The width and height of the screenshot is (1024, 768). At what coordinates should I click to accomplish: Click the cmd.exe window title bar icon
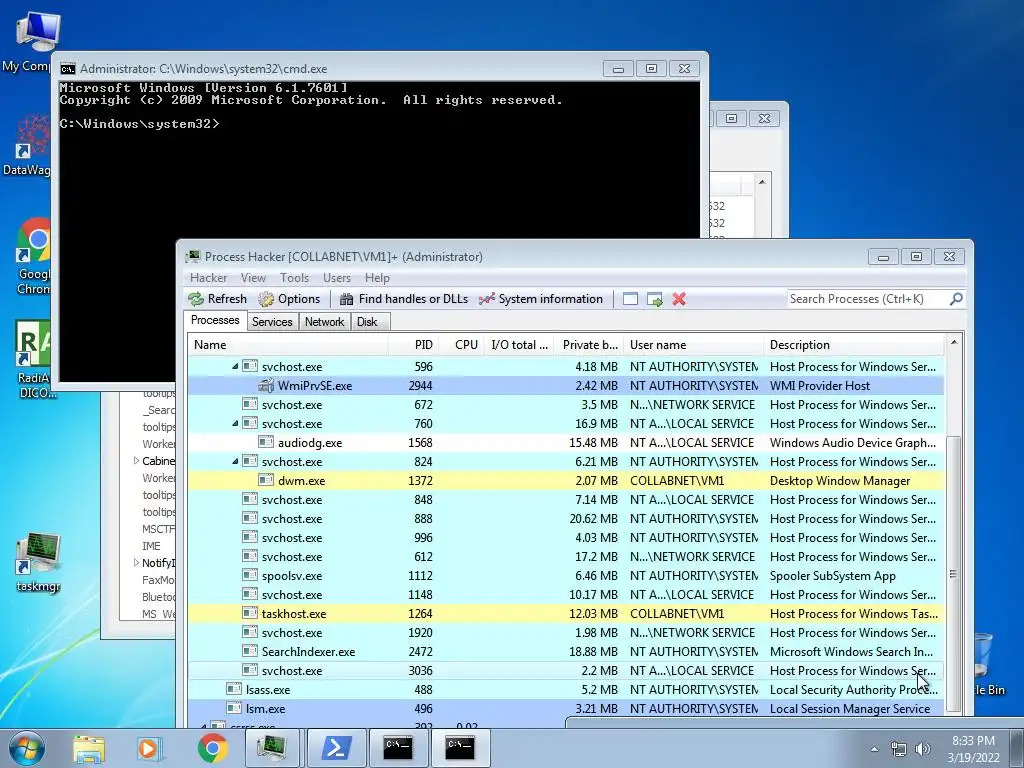click(67, 69)
